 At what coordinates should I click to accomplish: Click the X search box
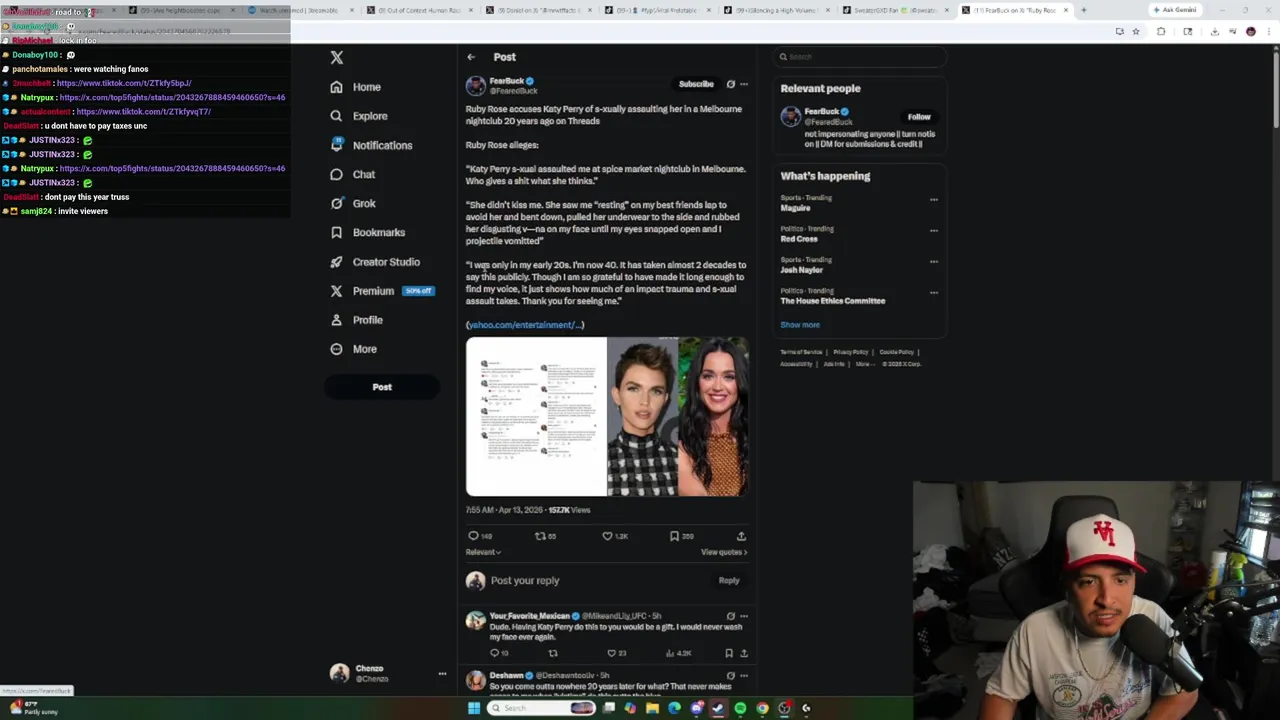coord(858,57)
